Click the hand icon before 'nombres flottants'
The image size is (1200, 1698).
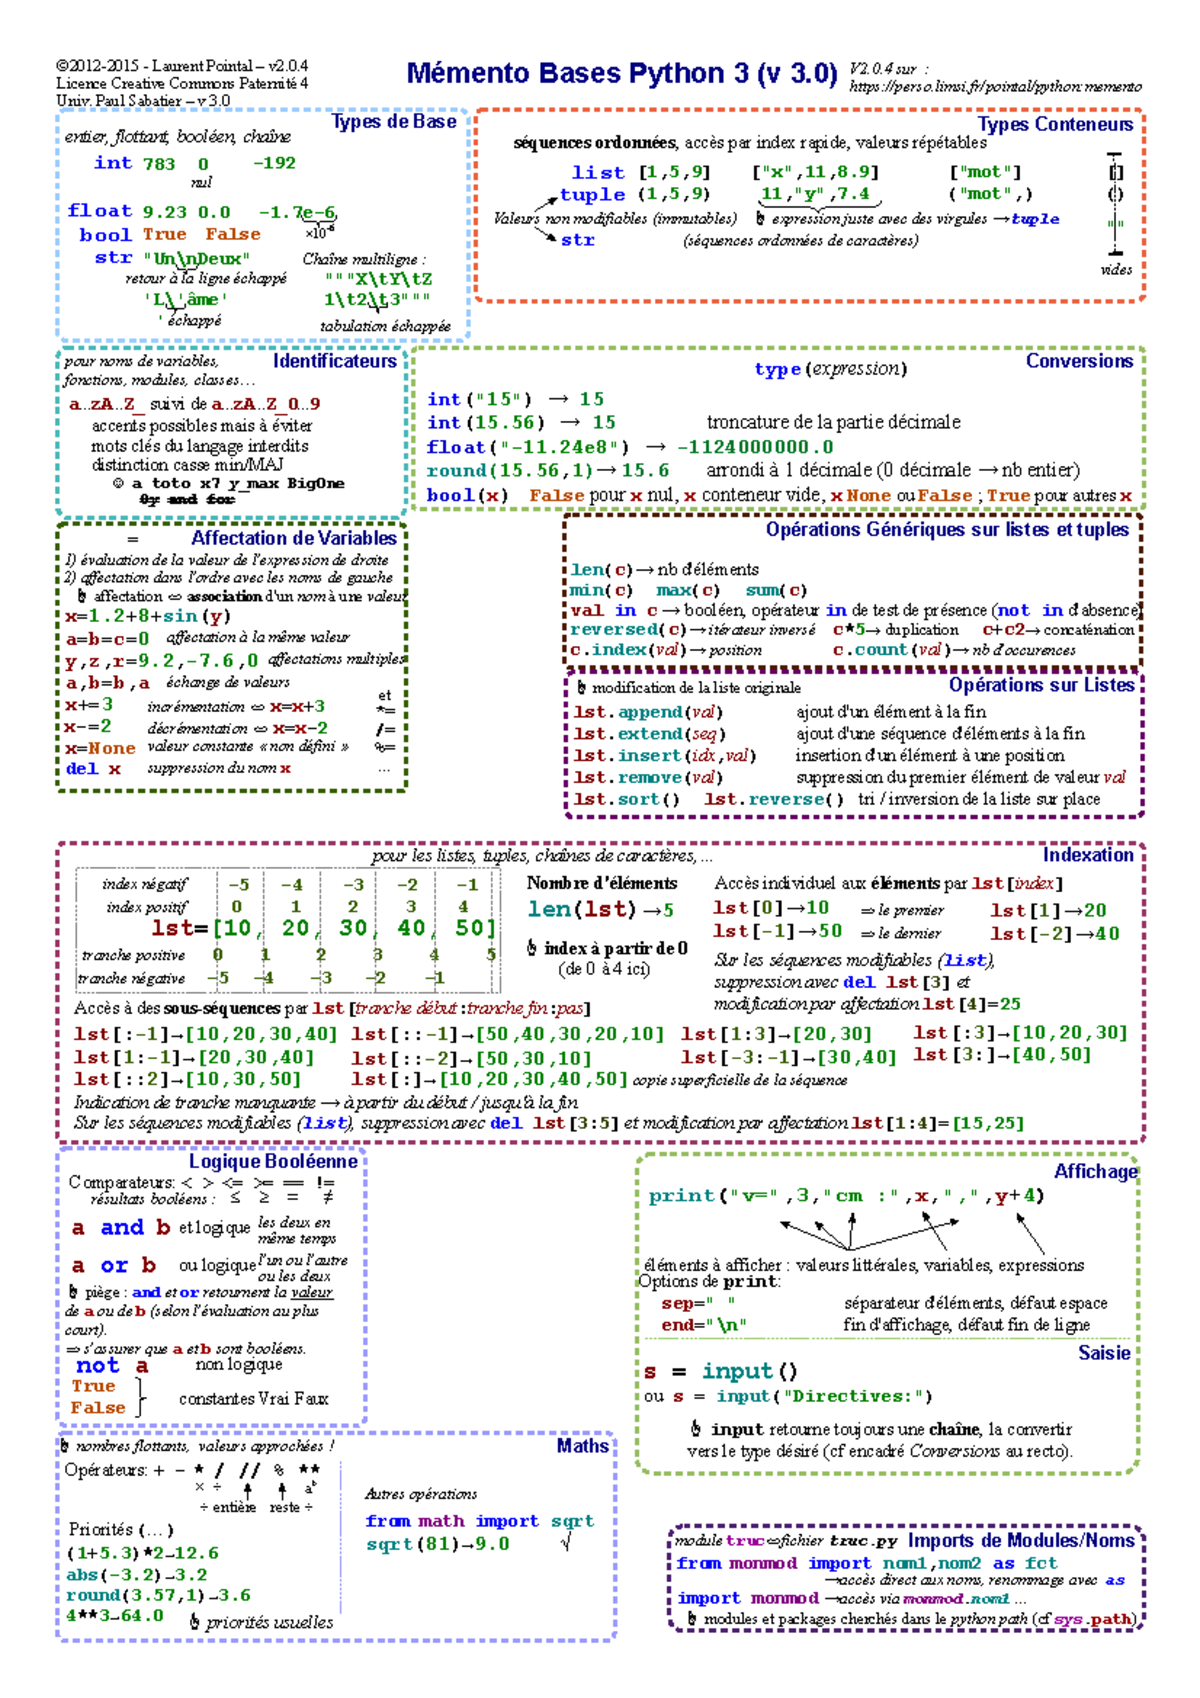coord(65,1446)
